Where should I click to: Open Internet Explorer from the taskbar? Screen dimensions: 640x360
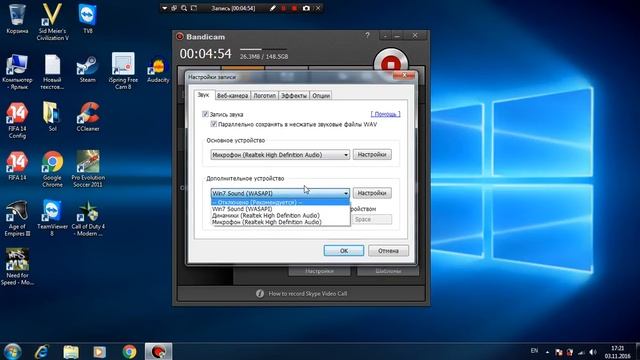coord(42,351)
